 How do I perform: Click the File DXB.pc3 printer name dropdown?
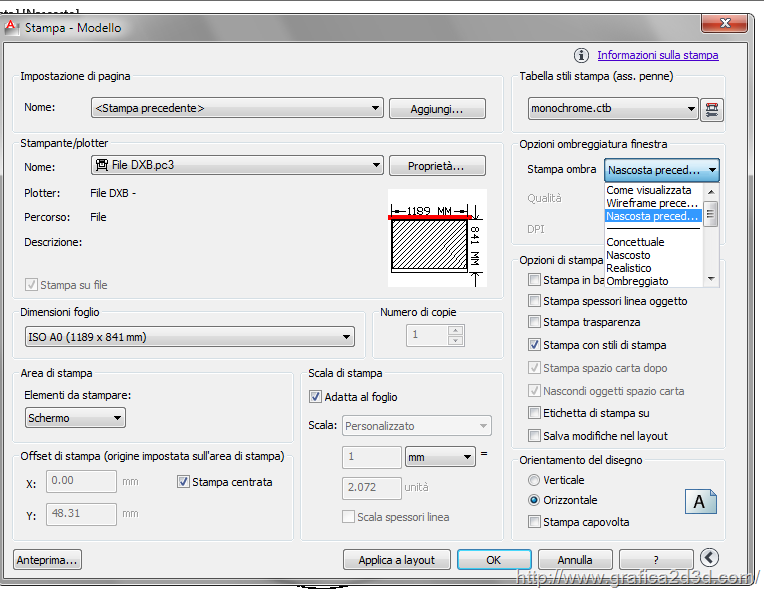click(x=237, y=165)
